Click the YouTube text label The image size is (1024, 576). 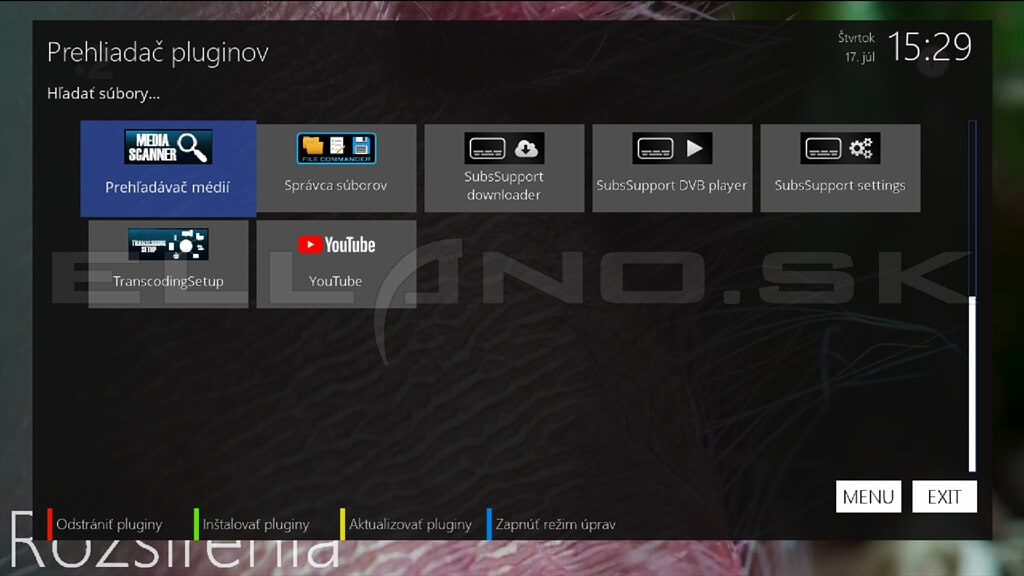tap(336, 281)
